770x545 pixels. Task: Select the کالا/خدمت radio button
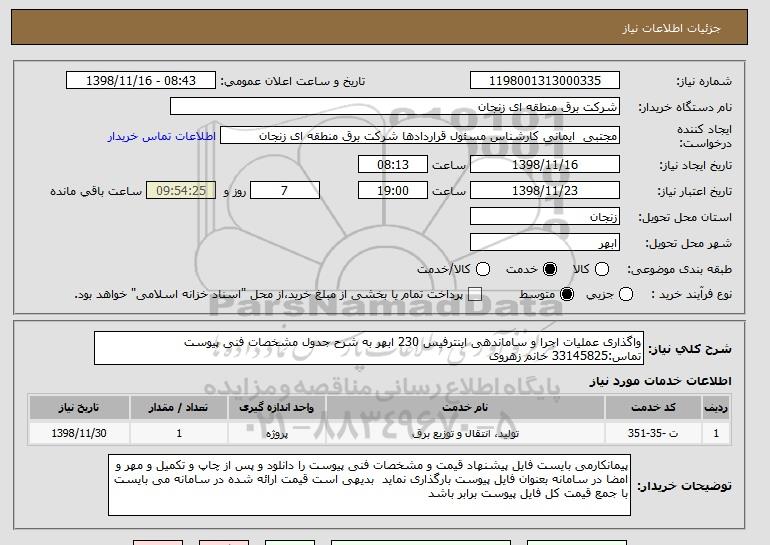click(483, 269)
